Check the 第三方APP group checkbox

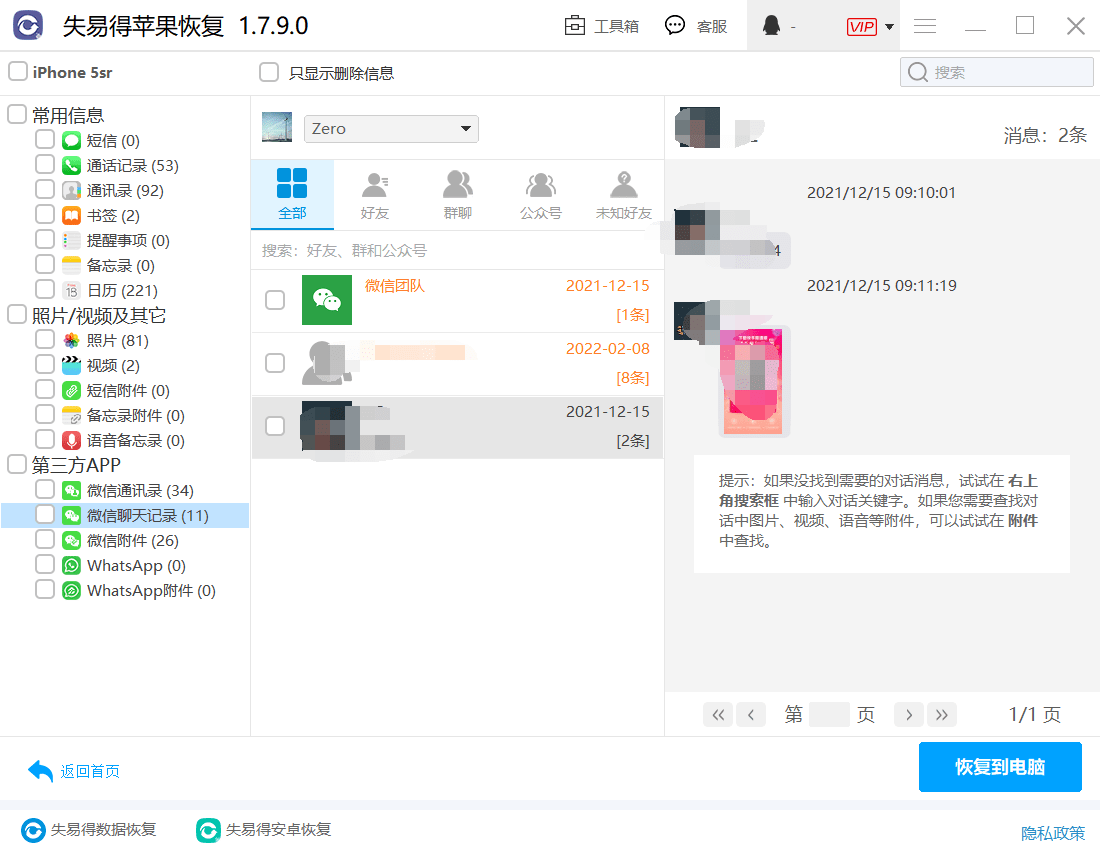[x=17, y=464]
